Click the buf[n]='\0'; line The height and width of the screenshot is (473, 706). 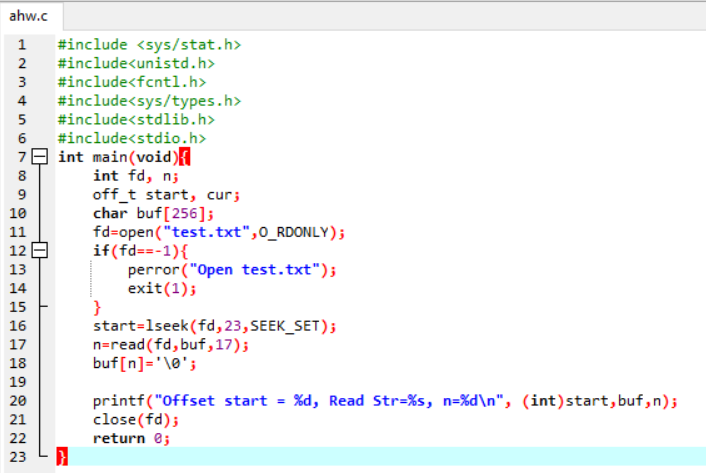pyautogui.click(x=145, y=363)
